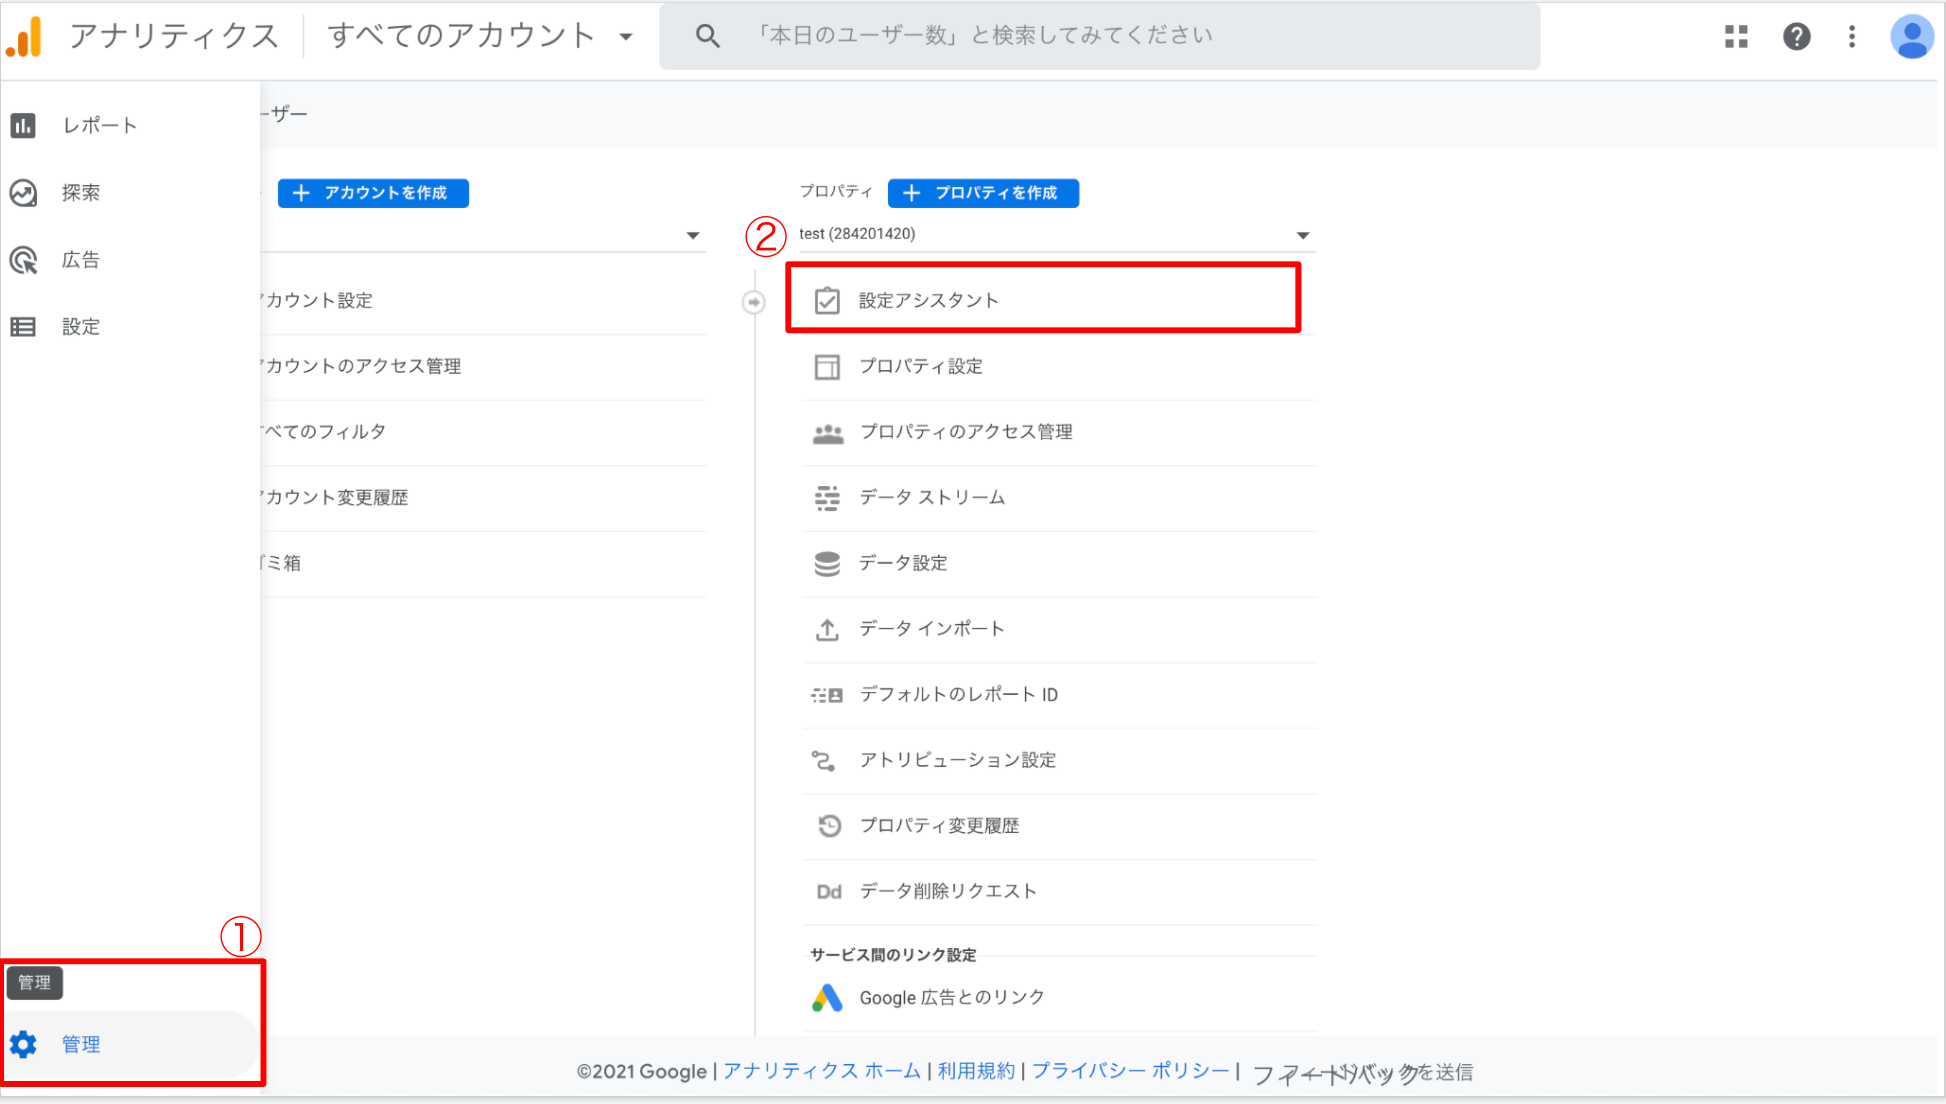The width and height of the screenshot is (1946, 1104).
Task: Select 設定アシスタント menu item
Action: 928,300
